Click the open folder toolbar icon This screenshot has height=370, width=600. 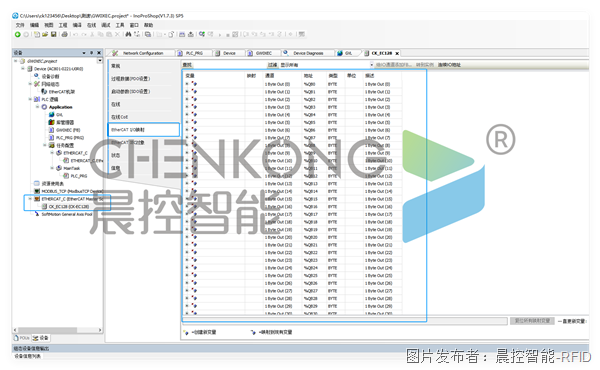(45, 34)
